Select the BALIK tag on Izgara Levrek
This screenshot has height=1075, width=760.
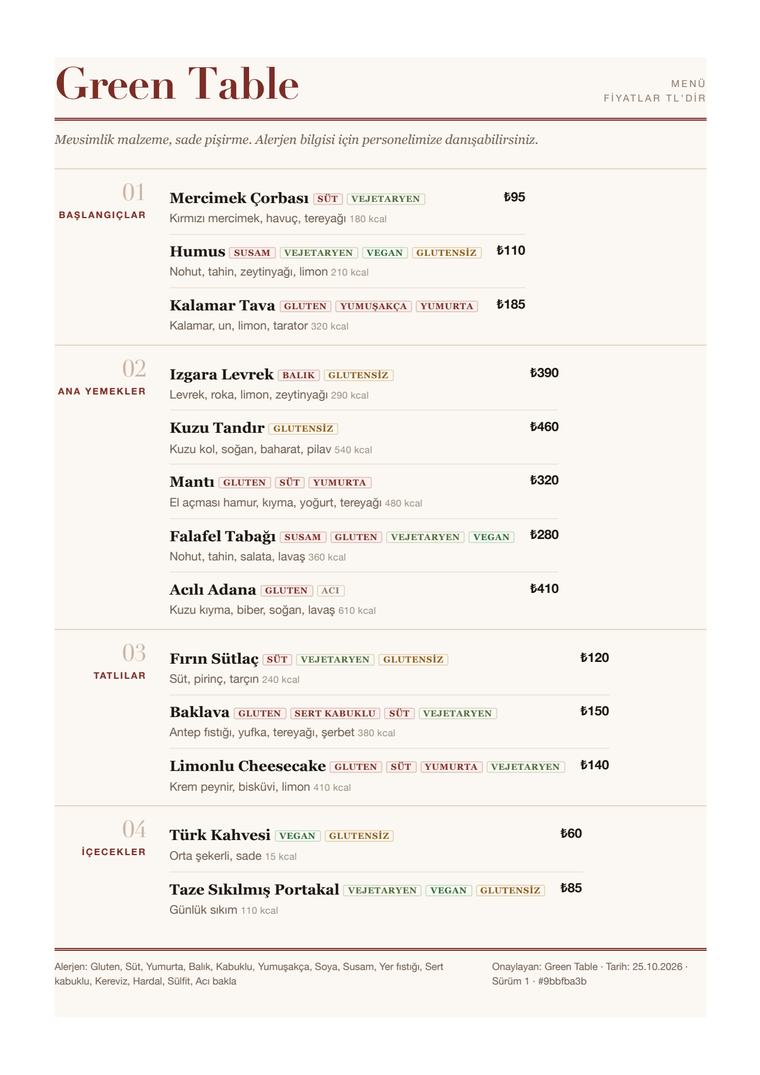point(299,376)
